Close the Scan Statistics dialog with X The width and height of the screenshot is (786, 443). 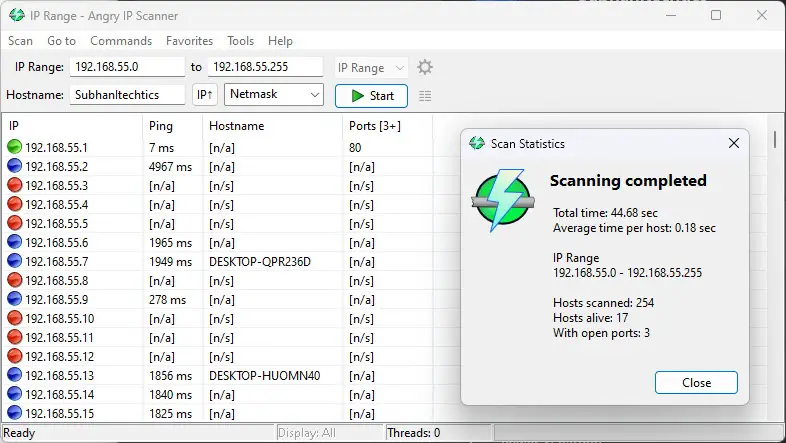pyautogui.click(x=734, y=143)
